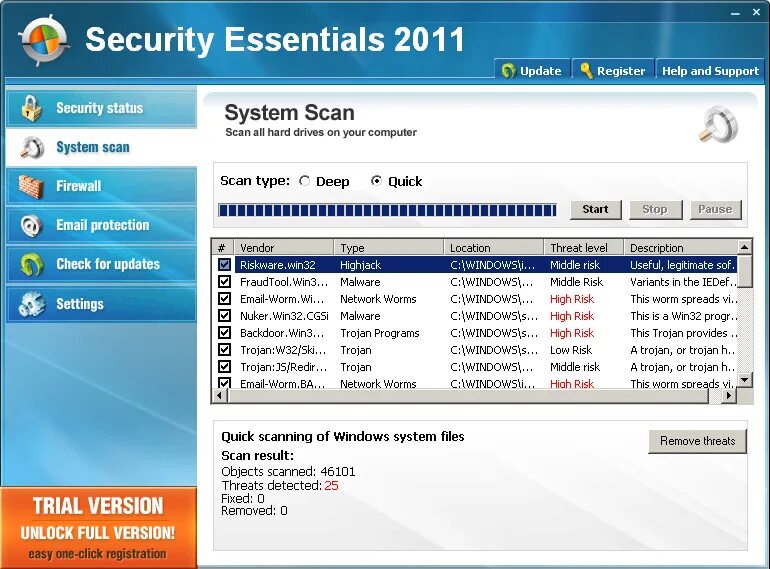Click the Pause scan button
The width and height of the screenshot is (770, 569).
click(715, 210)
